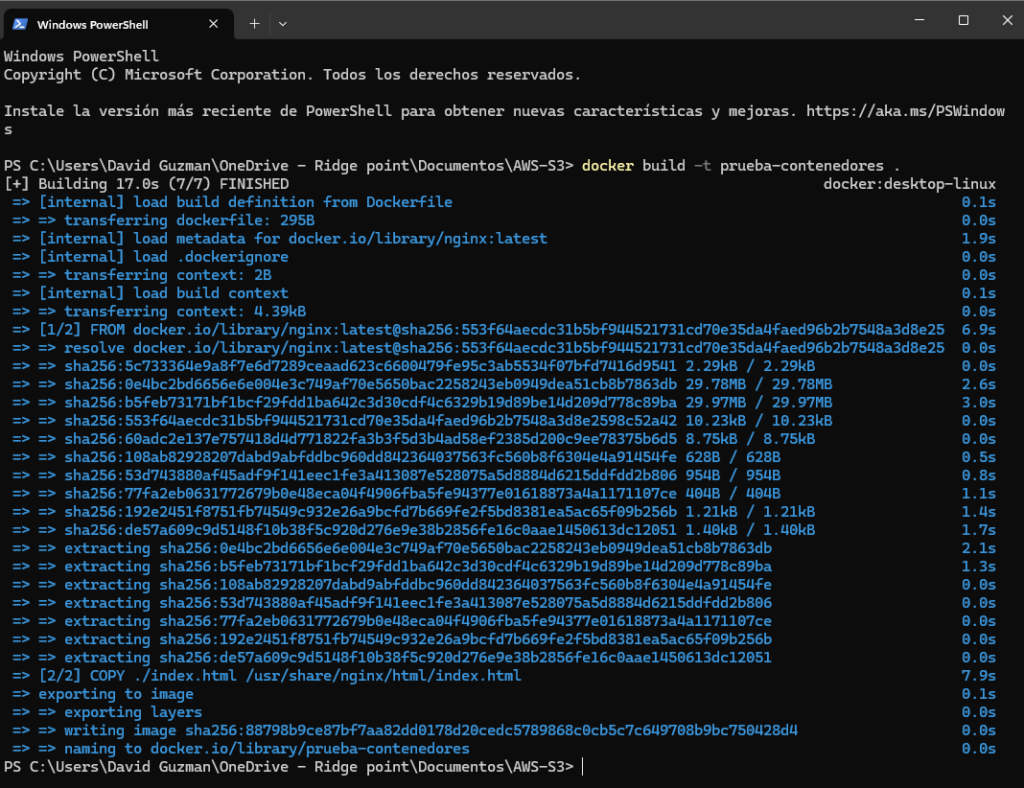The width and height of the screenshot is (1024, 788).
Task: Click the "docker:desktop-linux" builder label
Action: [x=909, y=184]
